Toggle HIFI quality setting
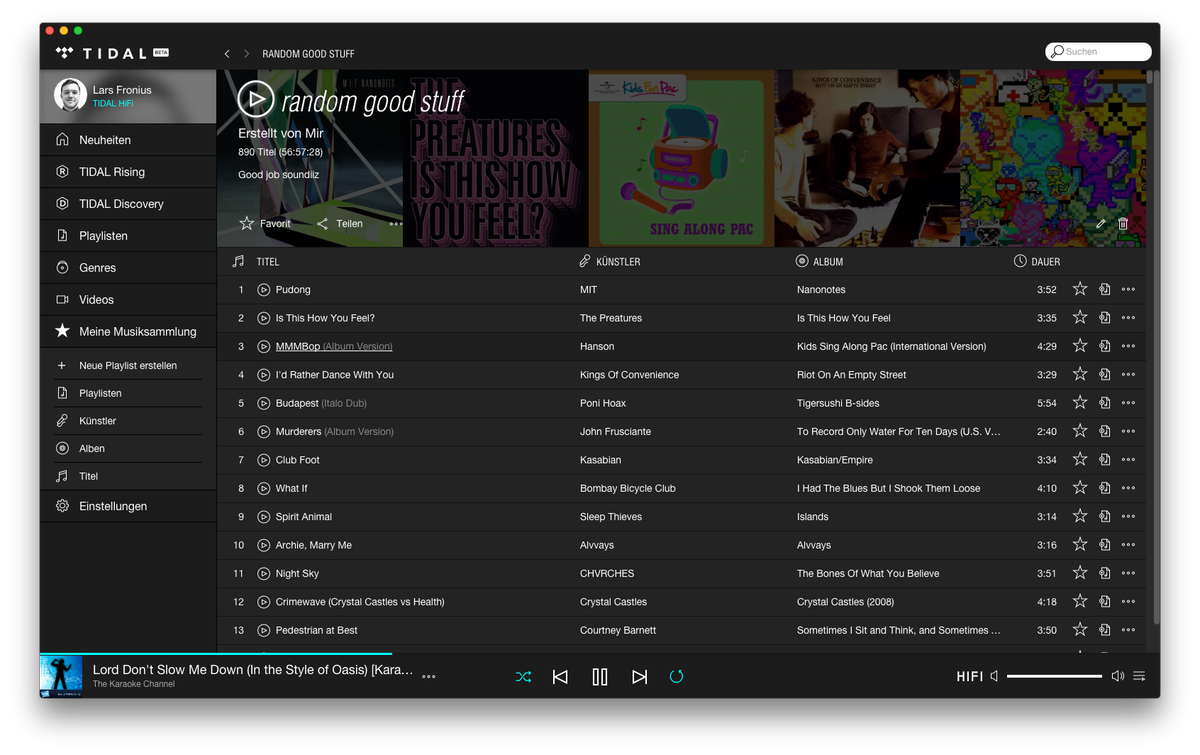 970,677
